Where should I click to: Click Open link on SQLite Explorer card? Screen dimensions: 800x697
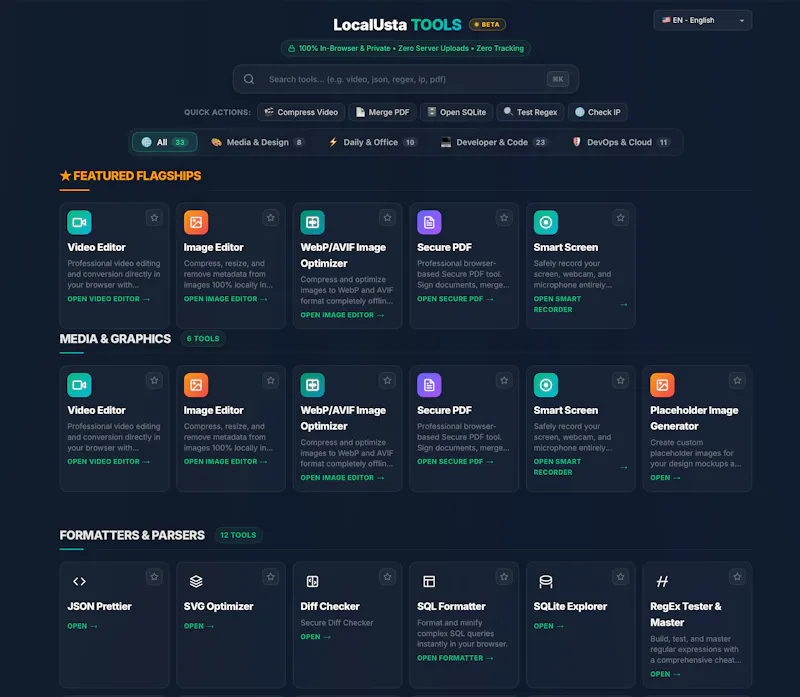pyautogui.click(x=548, y=626)
